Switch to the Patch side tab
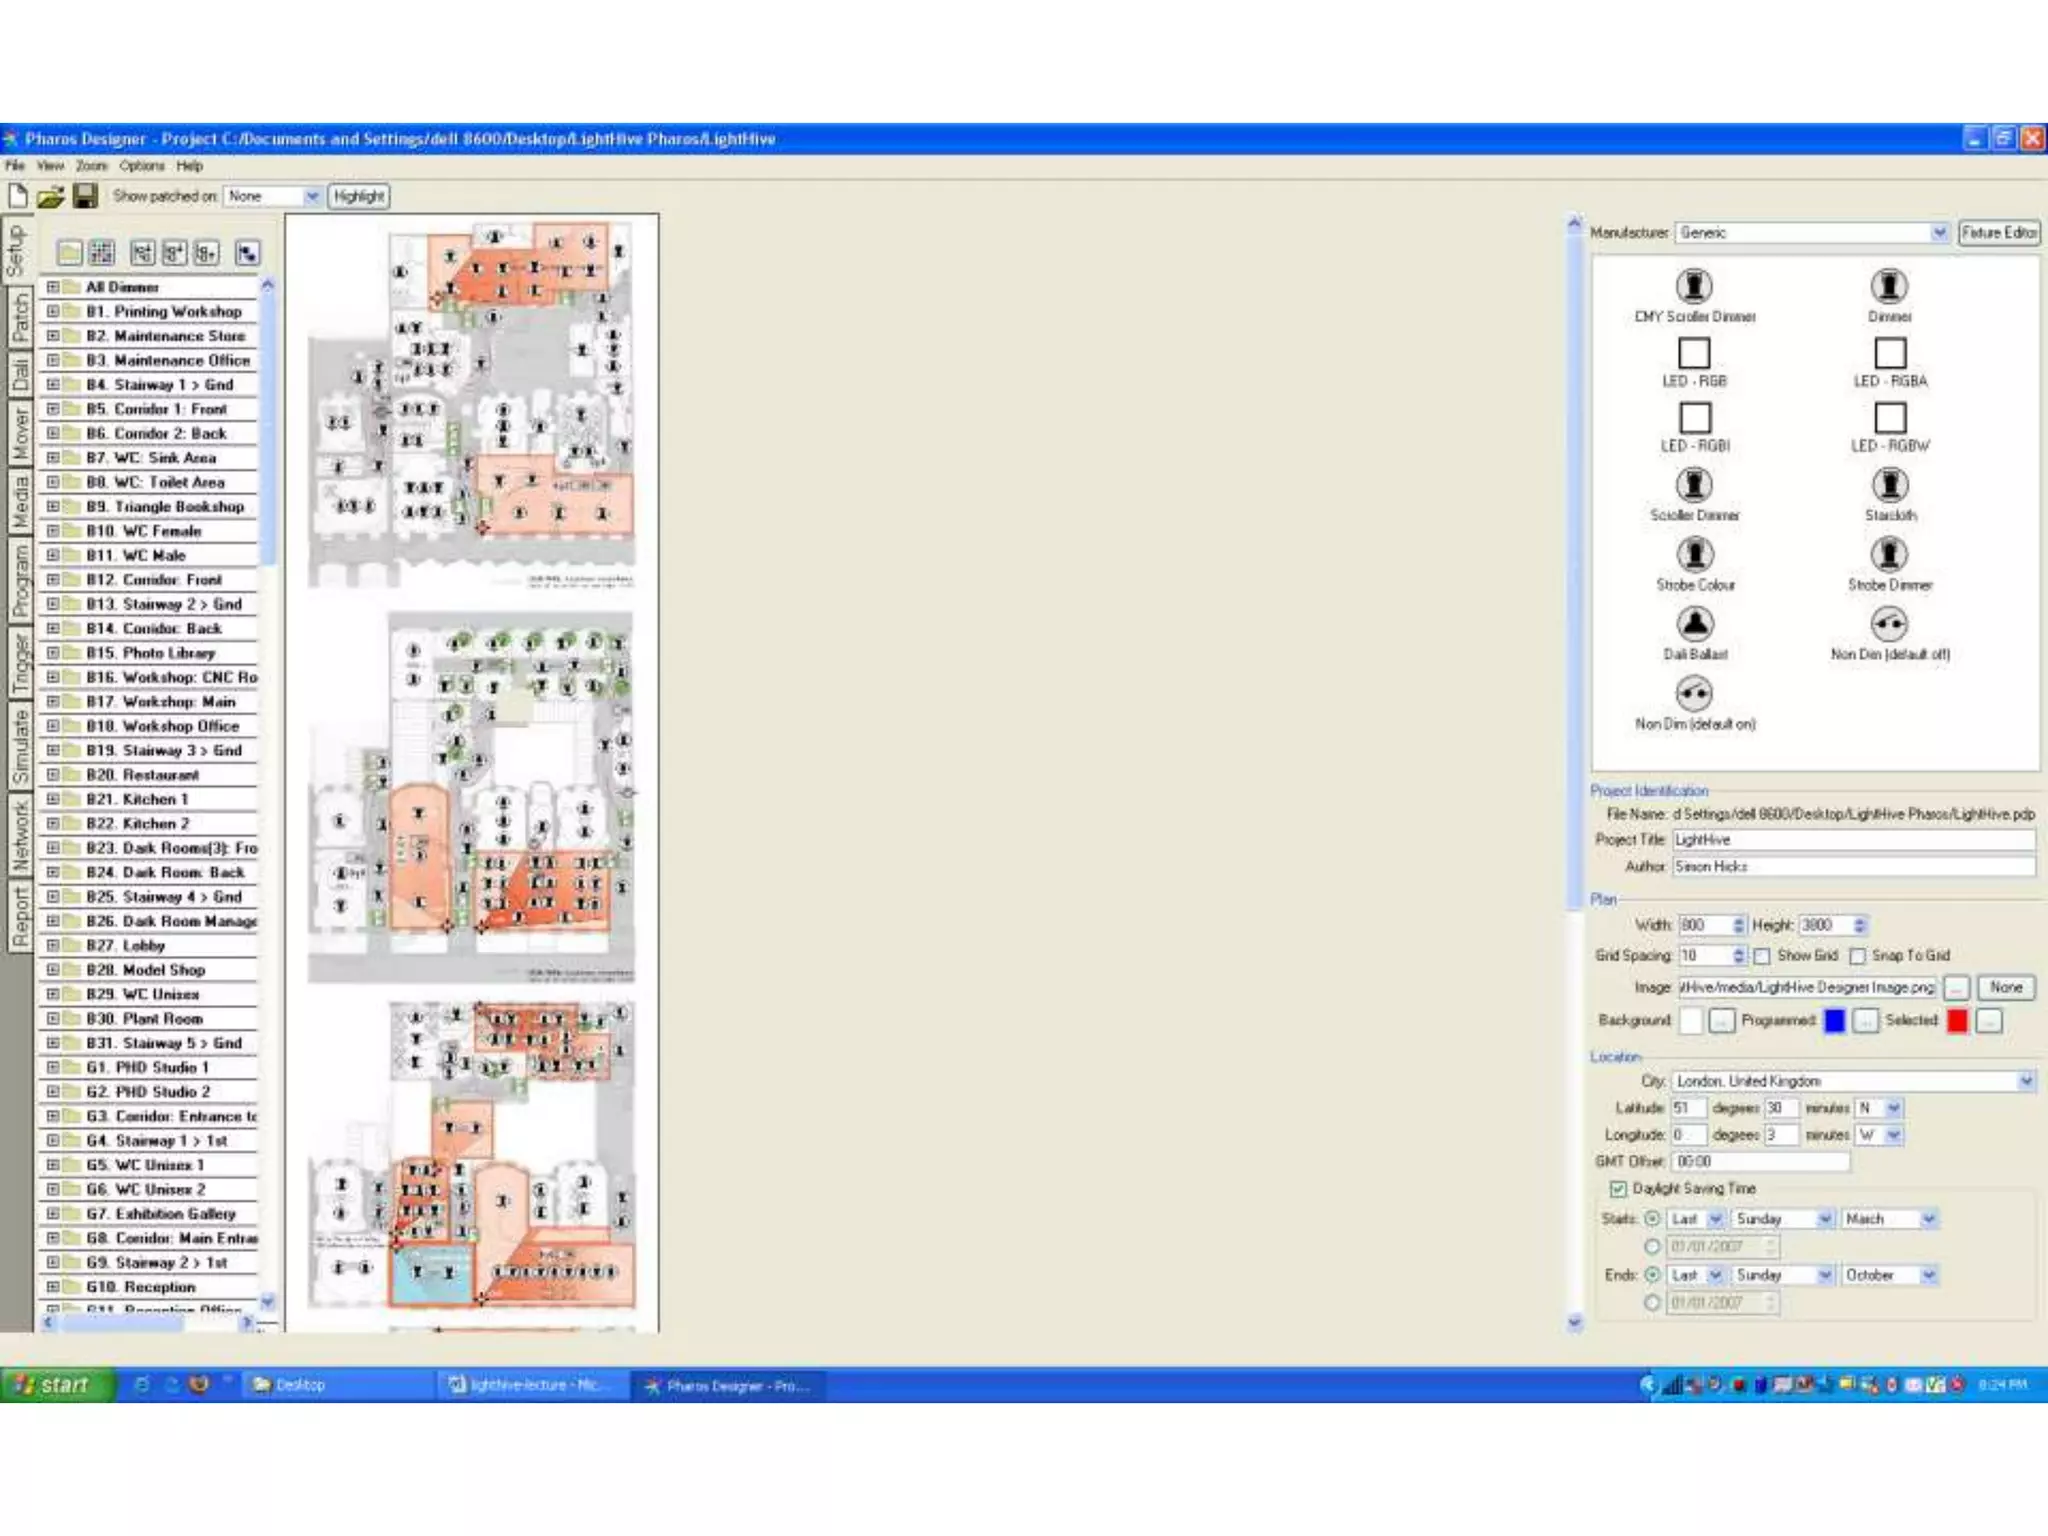2048x1536 pixels. pos(19,318)
